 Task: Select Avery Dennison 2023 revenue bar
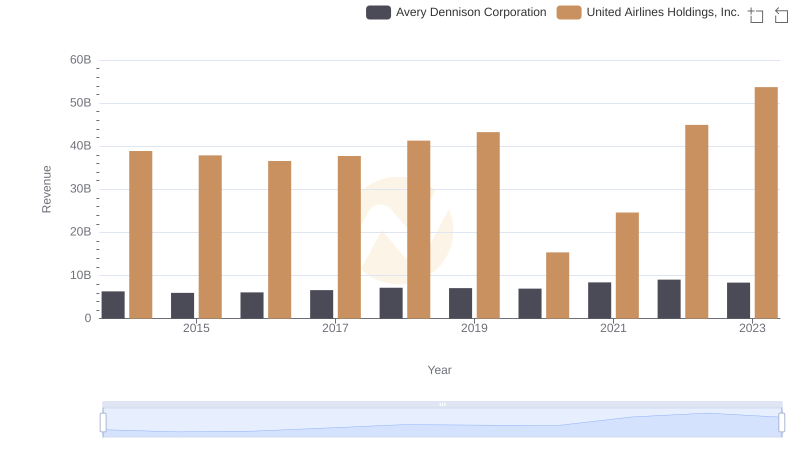pos(738,300)
